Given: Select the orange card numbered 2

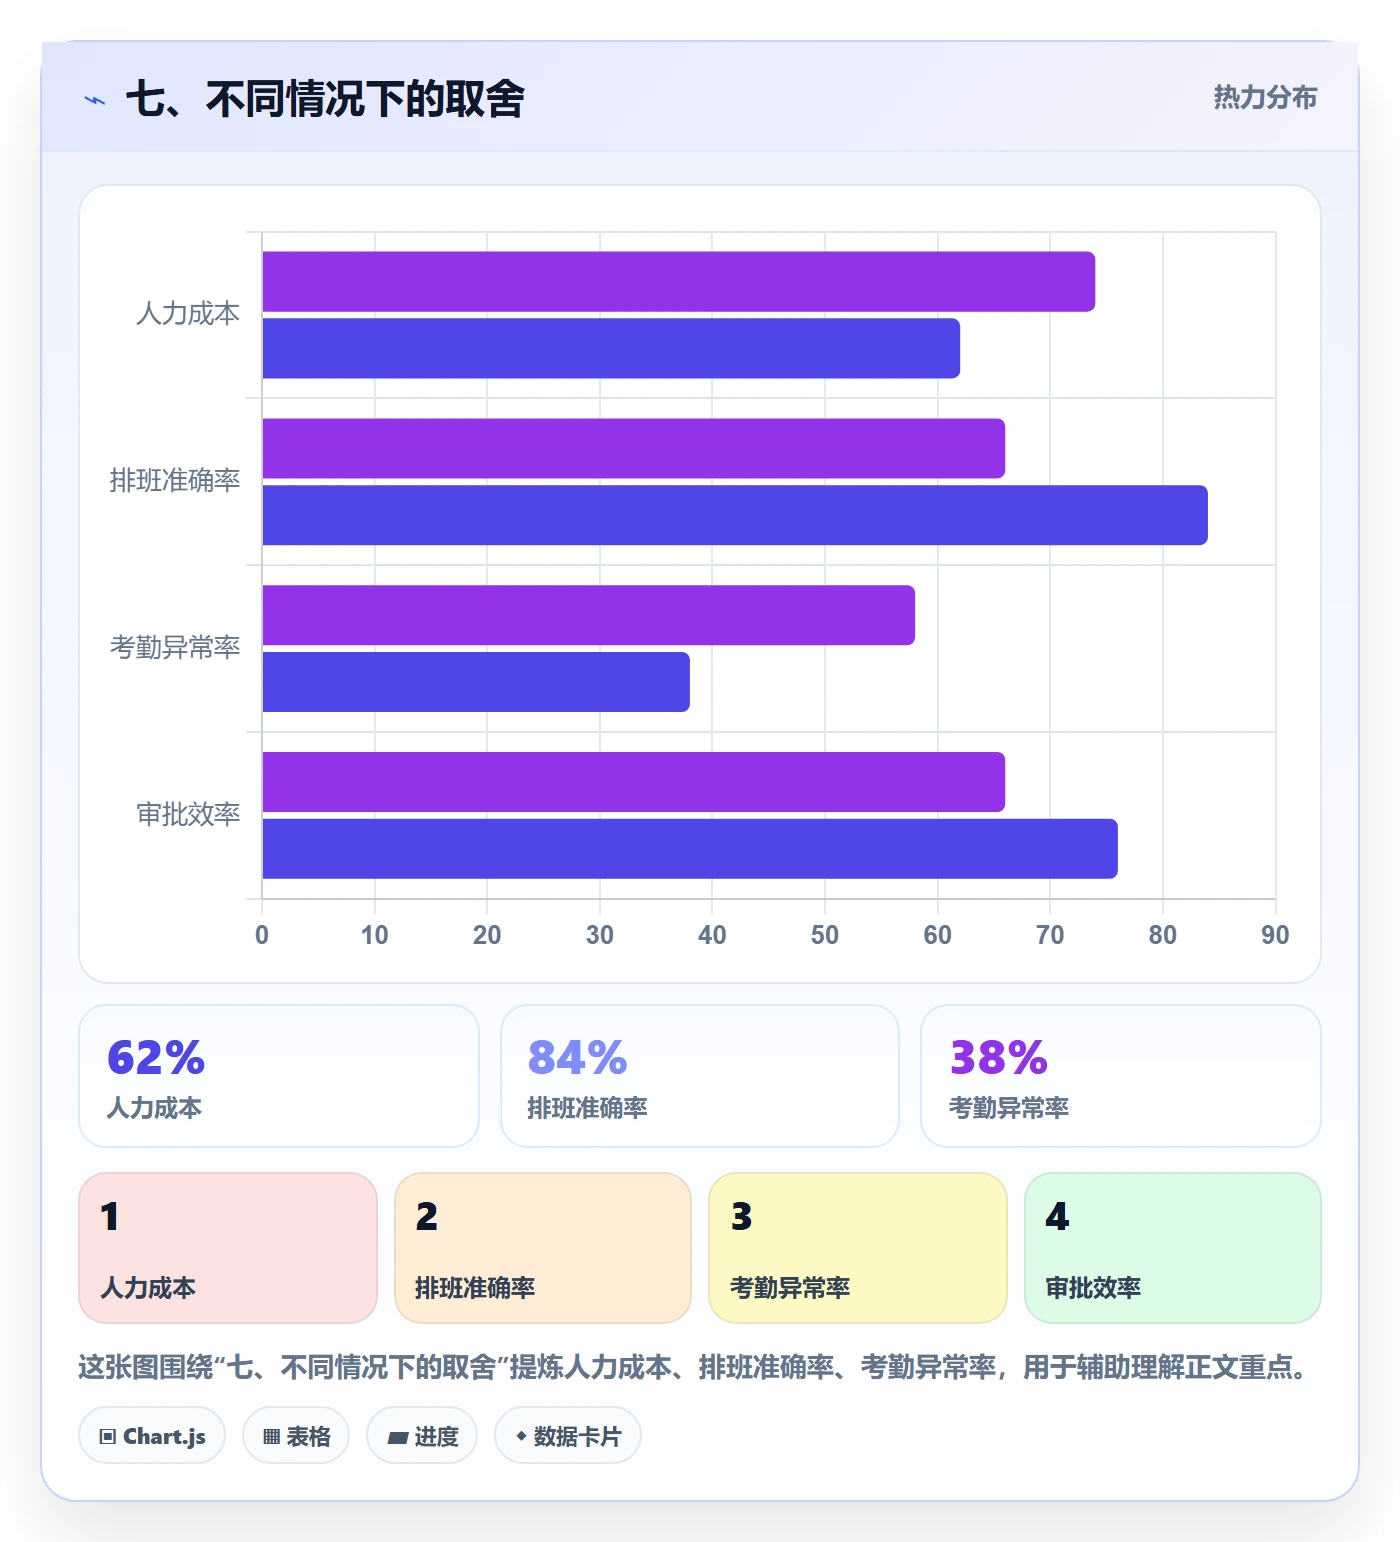Looking at the screenshot, I should tap(543, 1248).
